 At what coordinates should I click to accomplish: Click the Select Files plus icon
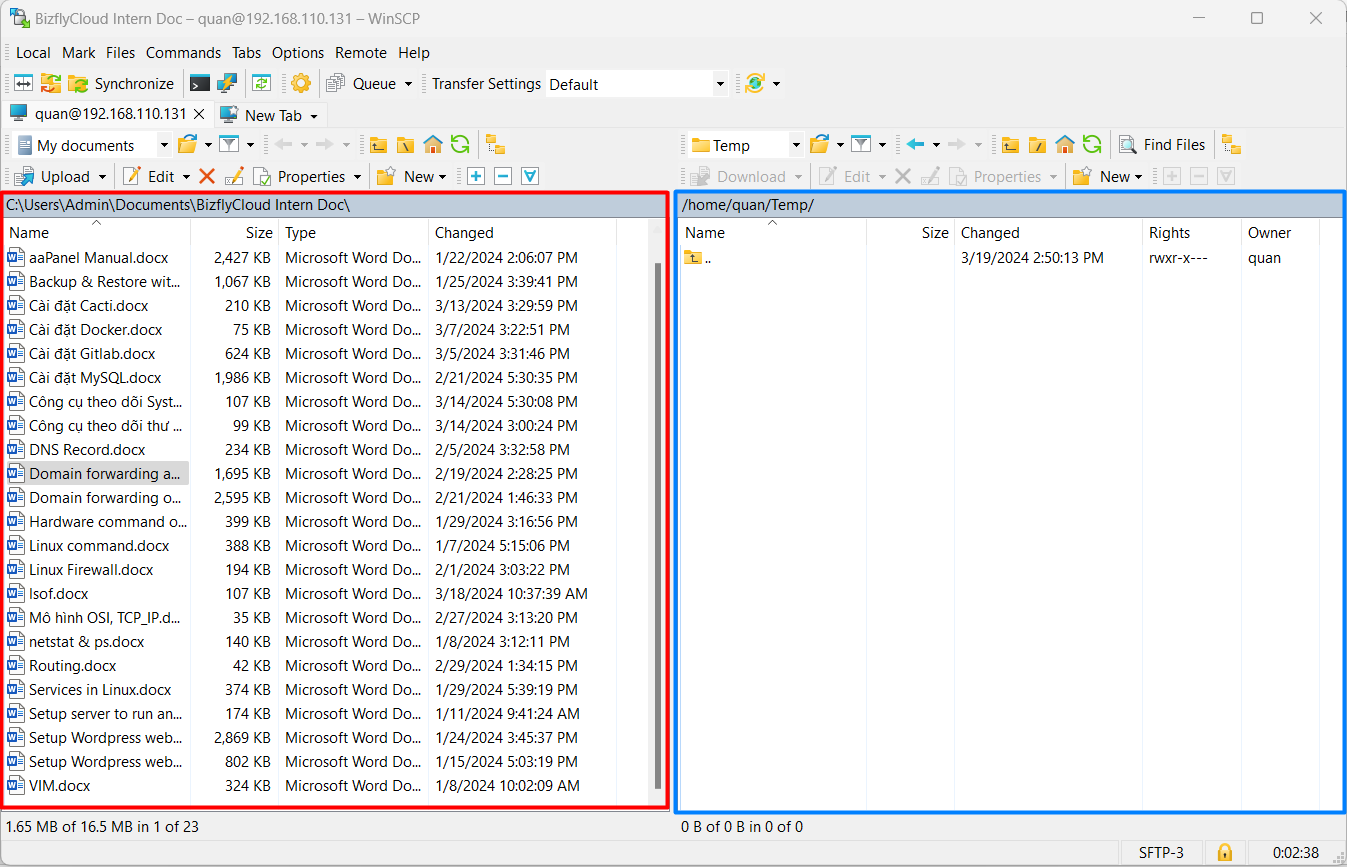476,177
